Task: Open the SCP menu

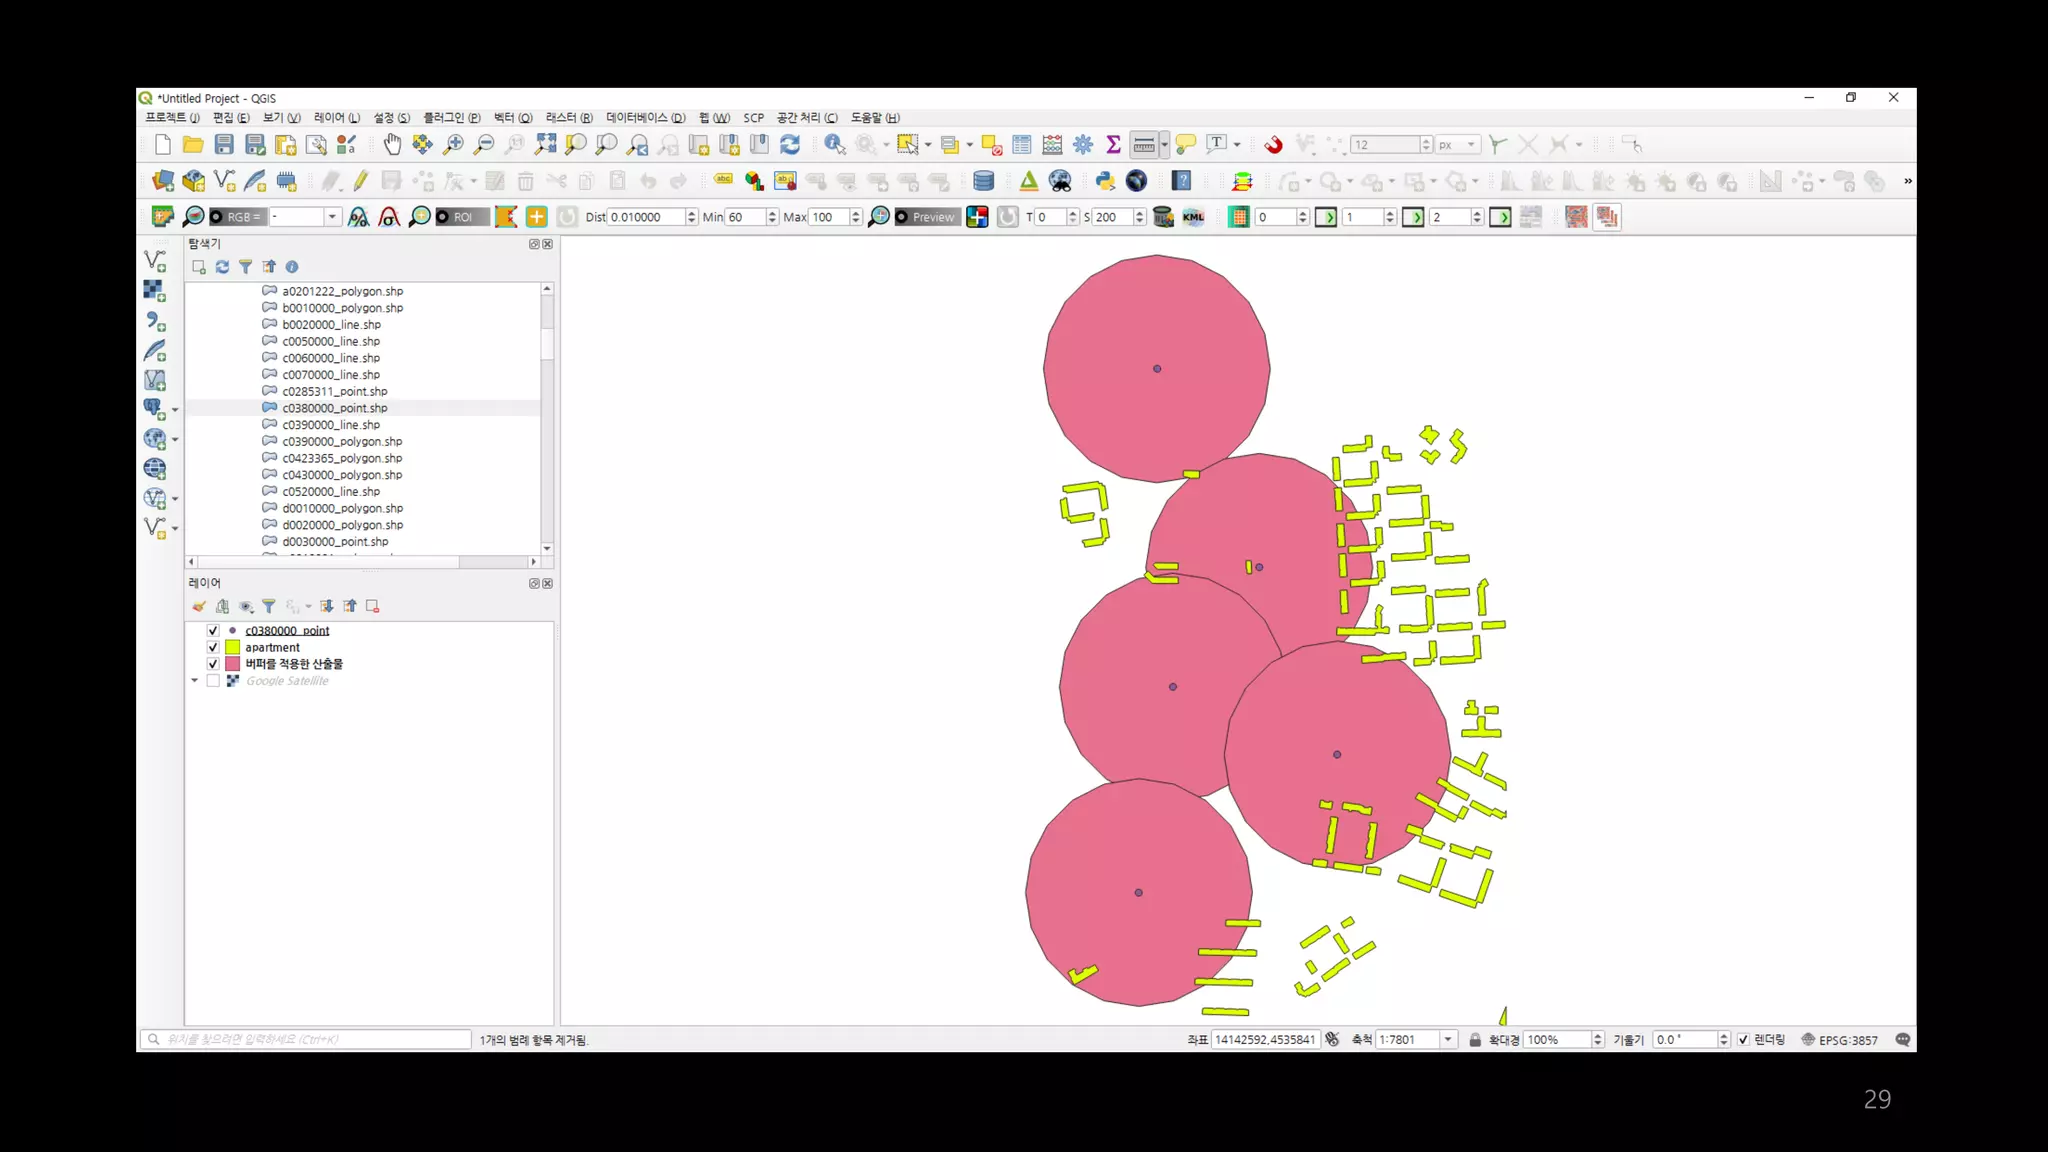Action: (753, 118)
